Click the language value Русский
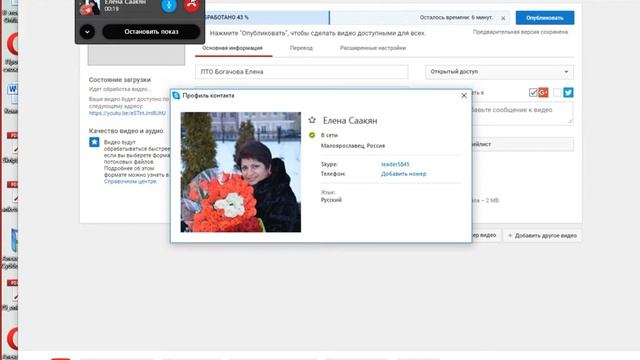The height and width of the screenshot is (360, 640). click(x=331, y=200)
